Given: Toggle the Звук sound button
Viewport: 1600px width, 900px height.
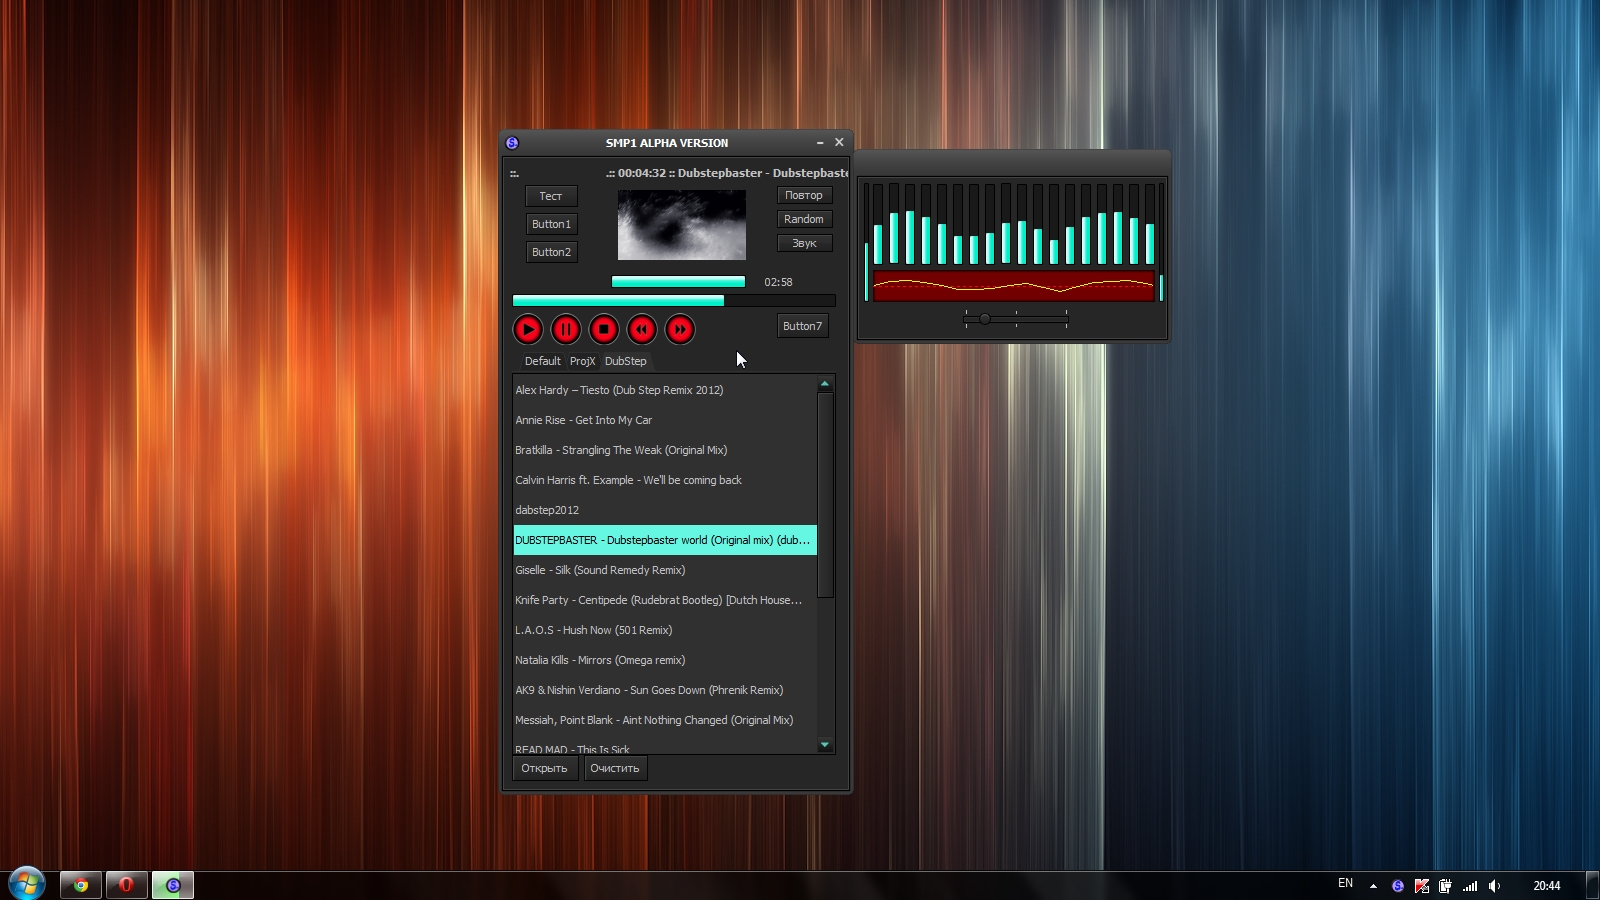Looking at the screenshot, I should (x=804, y=243).
